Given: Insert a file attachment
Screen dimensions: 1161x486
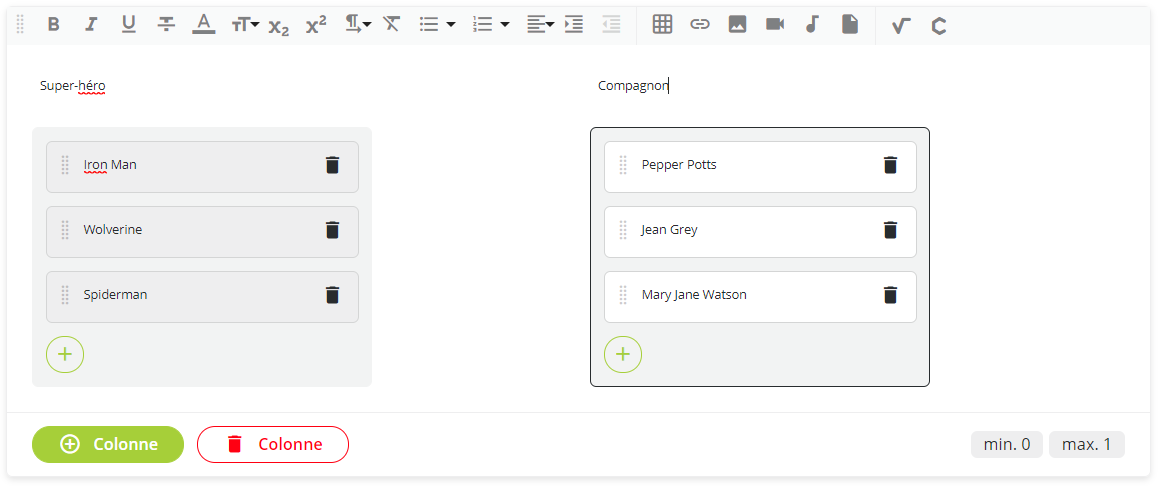Looking at the screenshot, I should click(x=850, y=24).
